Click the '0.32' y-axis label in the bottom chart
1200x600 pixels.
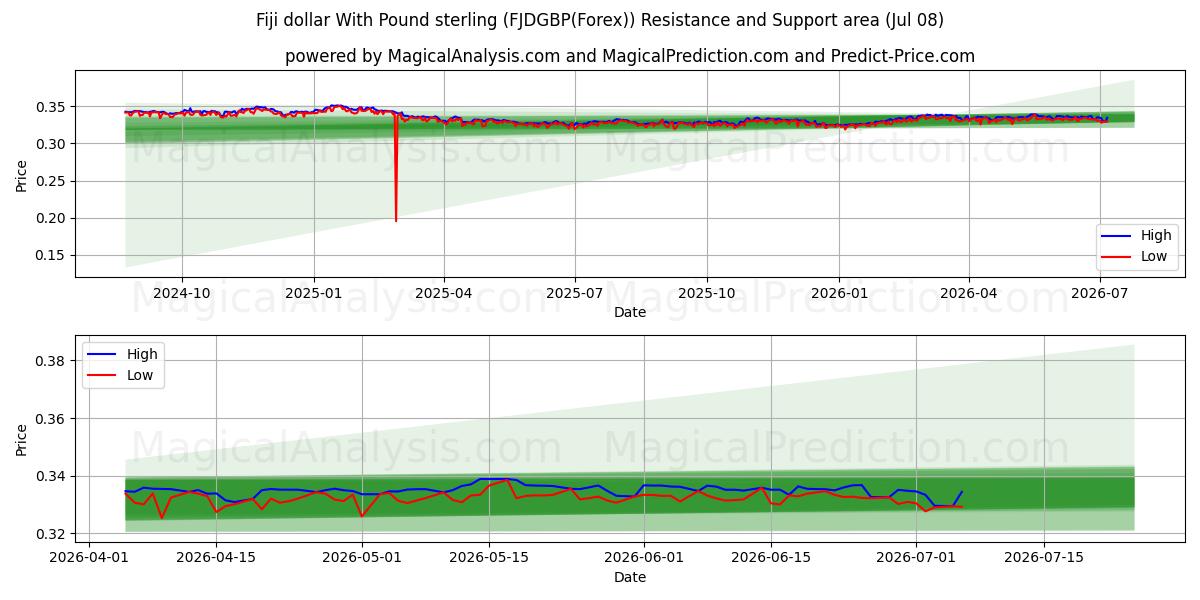click(52, 534)
